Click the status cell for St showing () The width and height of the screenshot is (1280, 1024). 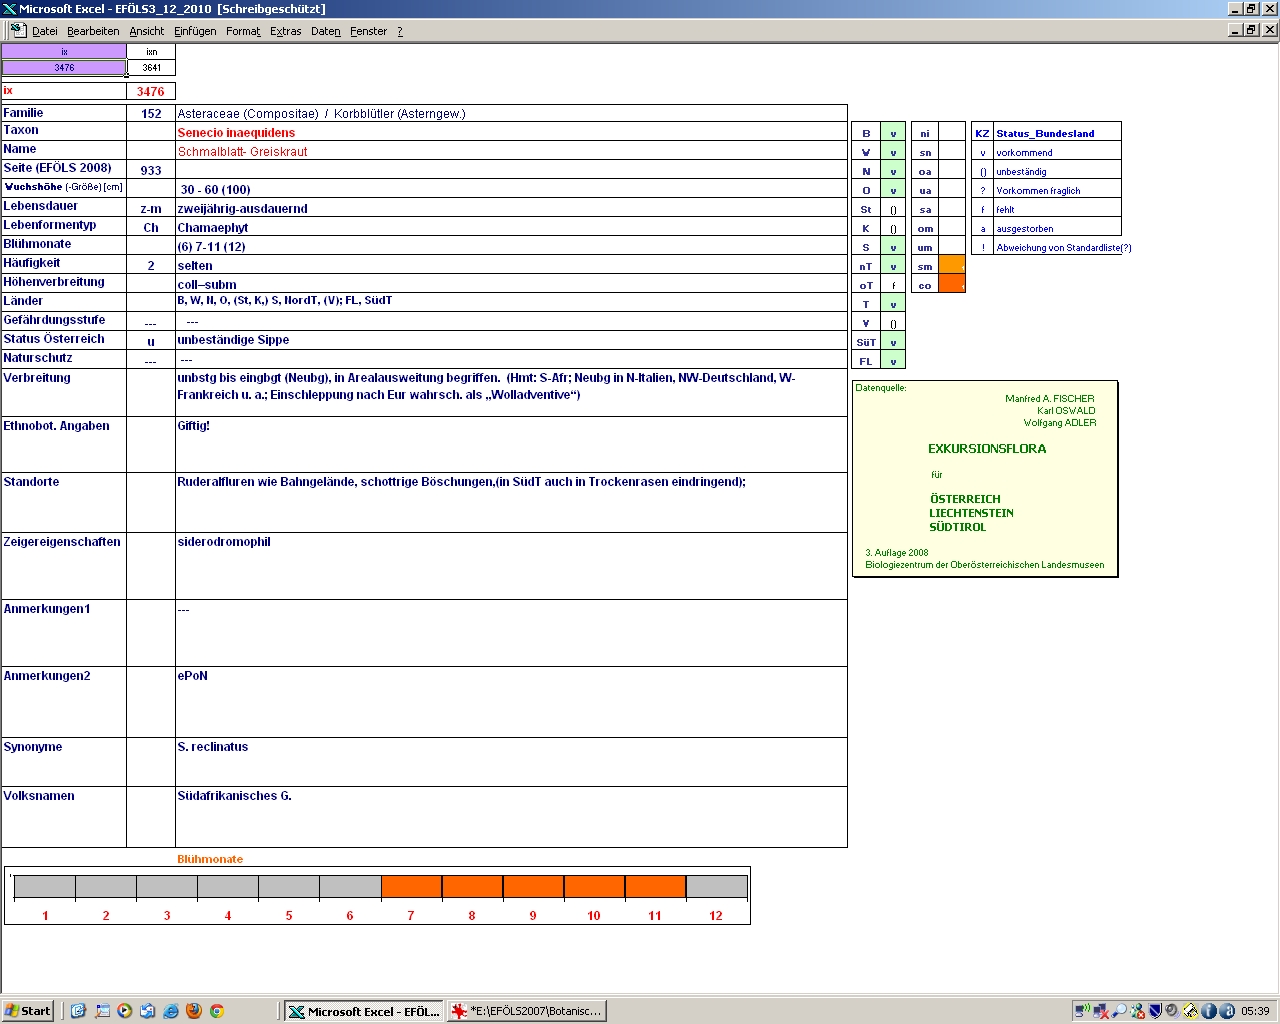click(893, 209)
